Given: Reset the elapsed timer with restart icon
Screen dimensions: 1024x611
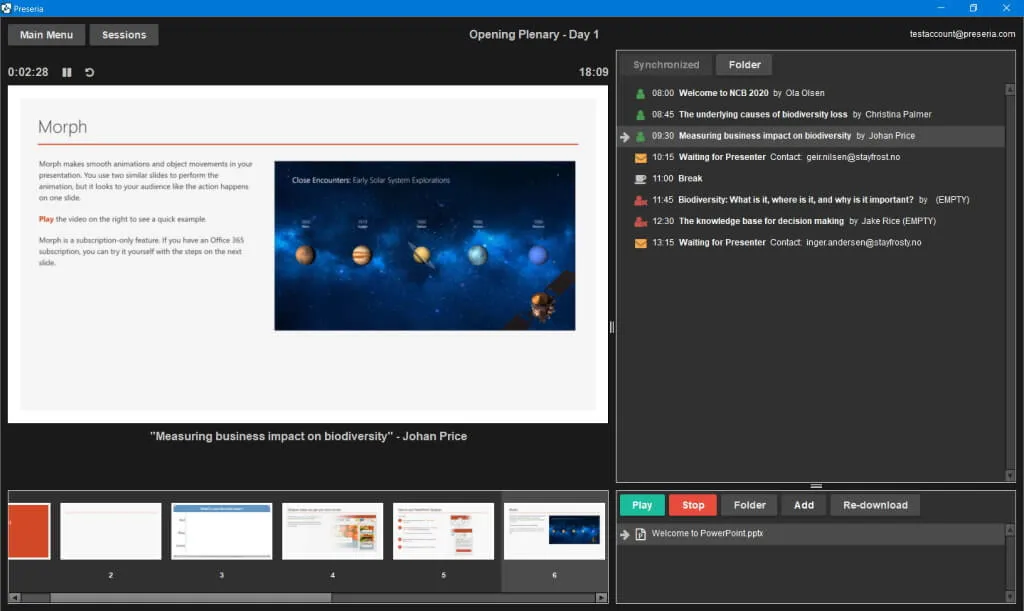Looking at the screenshot, I should point(90,72).
